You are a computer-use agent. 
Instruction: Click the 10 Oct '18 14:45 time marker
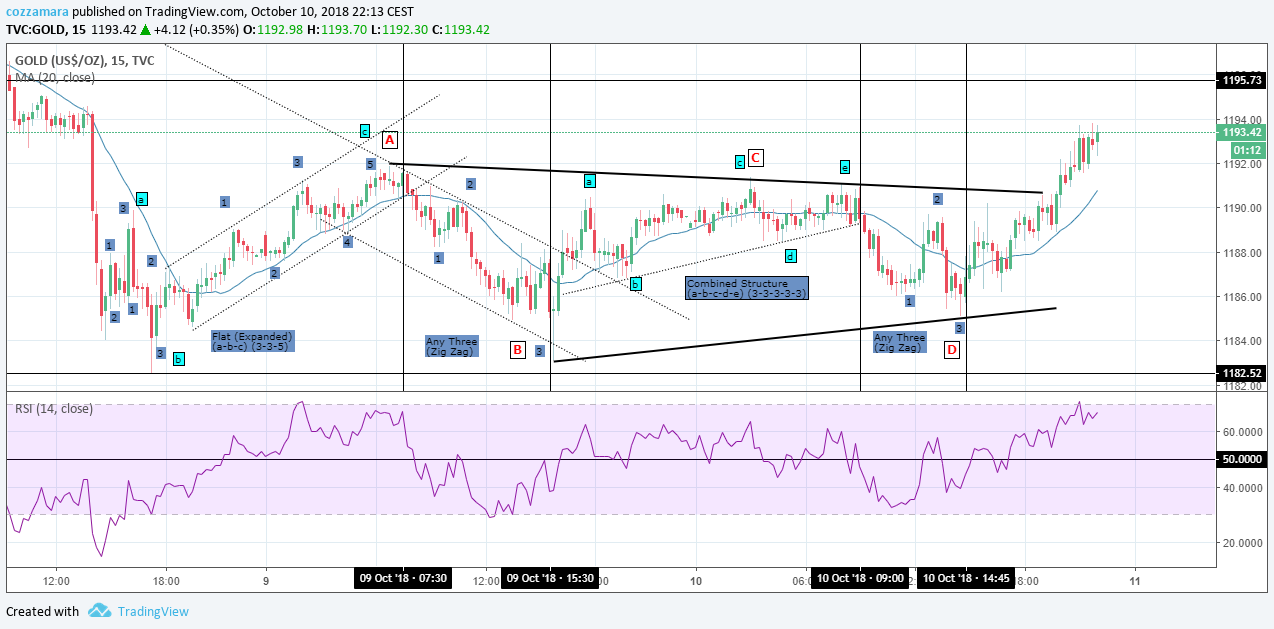tap(966, 579)
